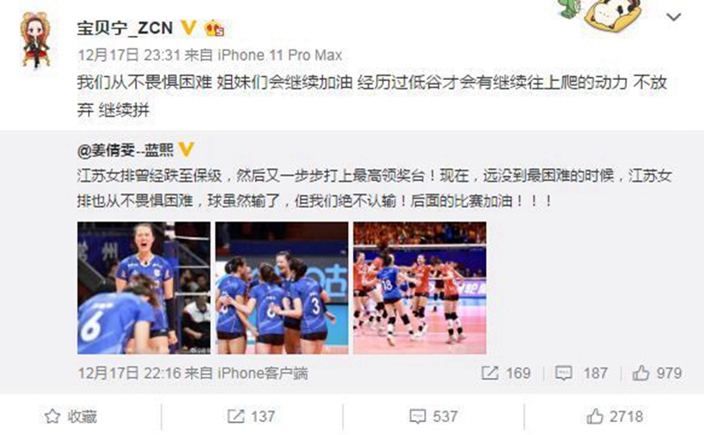Click the crown membership badge icon
The width and height of the screenshot is (704, 435).
(x=215, y=29)
